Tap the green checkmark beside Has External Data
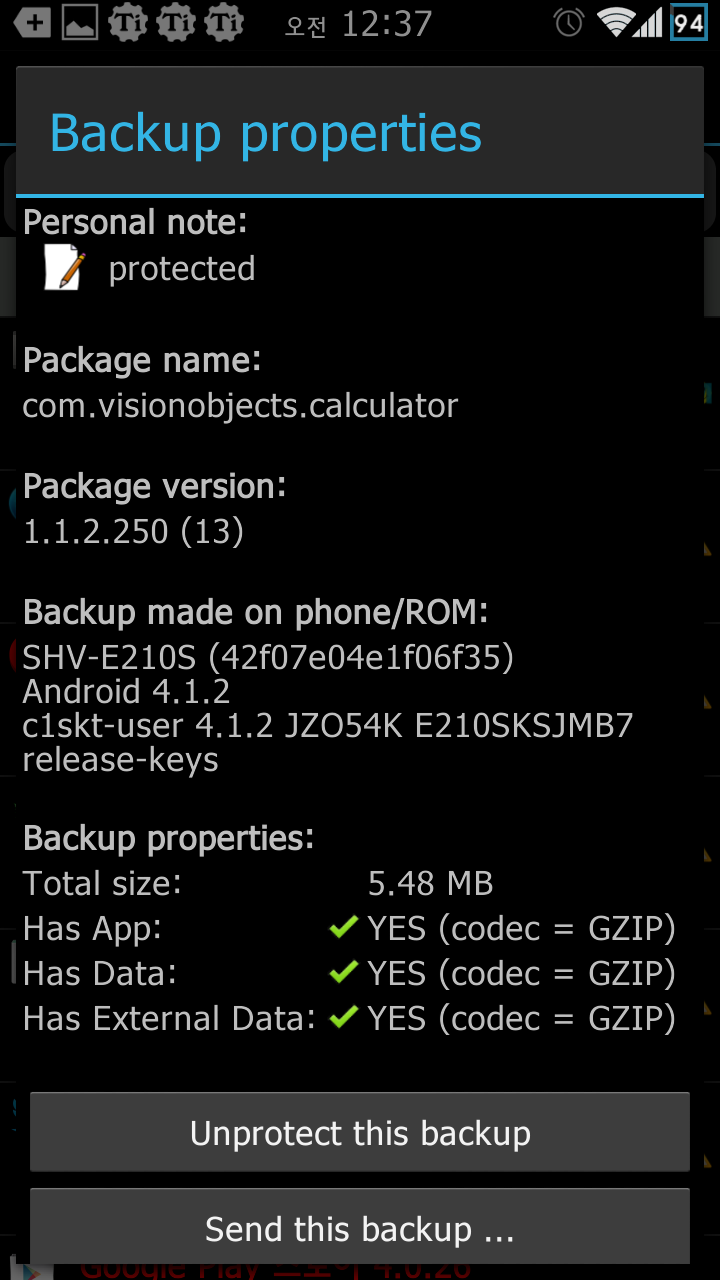 [343, 1017]
